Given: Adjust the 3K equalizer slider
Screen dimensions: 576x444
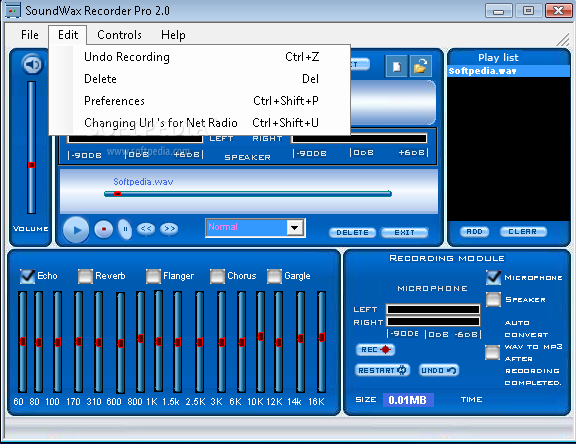Looking at the screenshot, I should (x=222, y=342).
